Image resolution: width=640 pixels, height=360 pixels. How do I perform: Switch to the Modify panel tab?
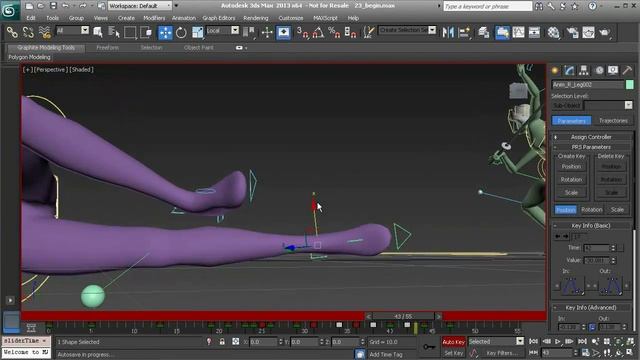569,70
